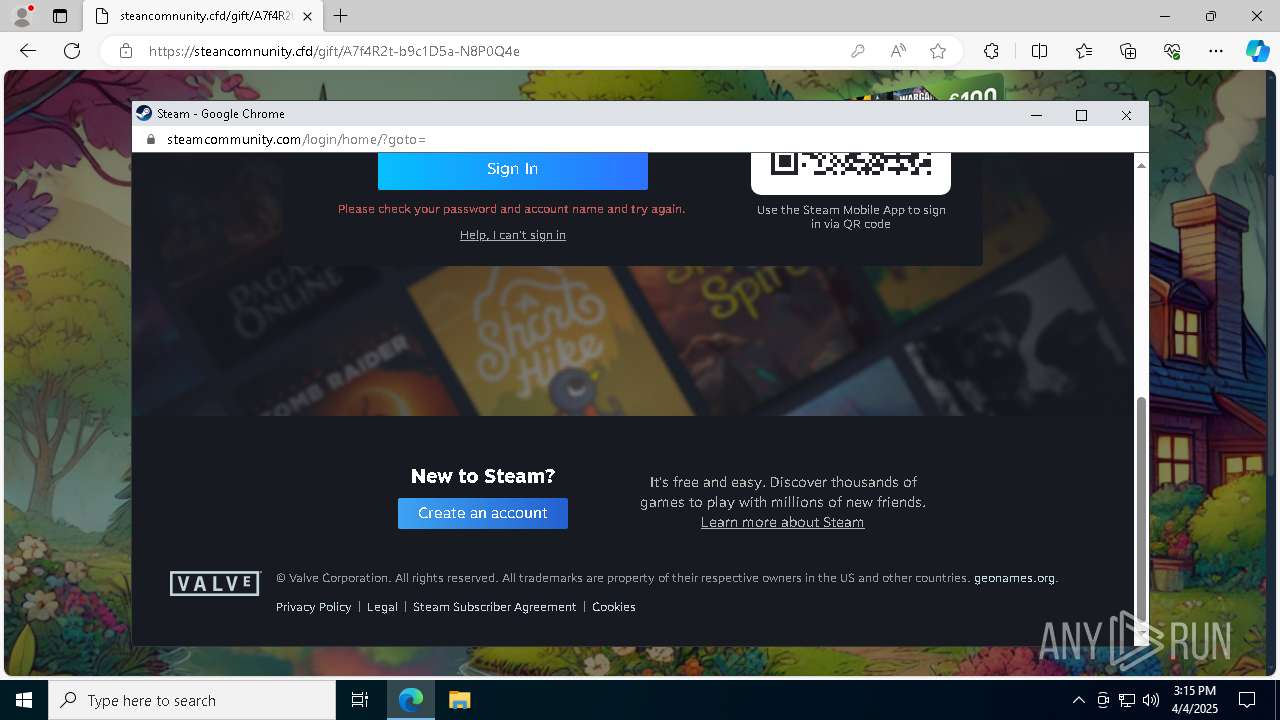The height and width of the screenshot is (720, 1280).
Task: Open Edge Settings and more ellipsis menu
Action: (x=1216, y=51)
